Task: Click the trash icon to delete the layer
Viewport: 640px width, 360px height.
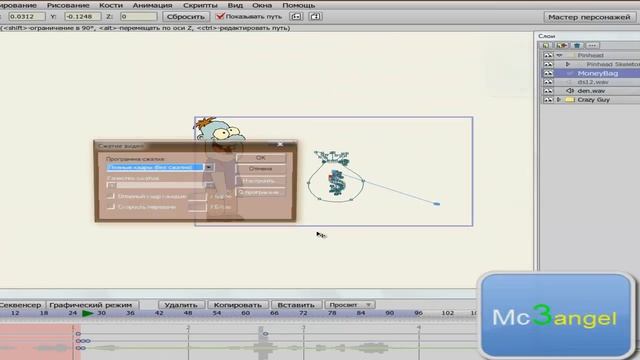Action: tap(577, 45)
